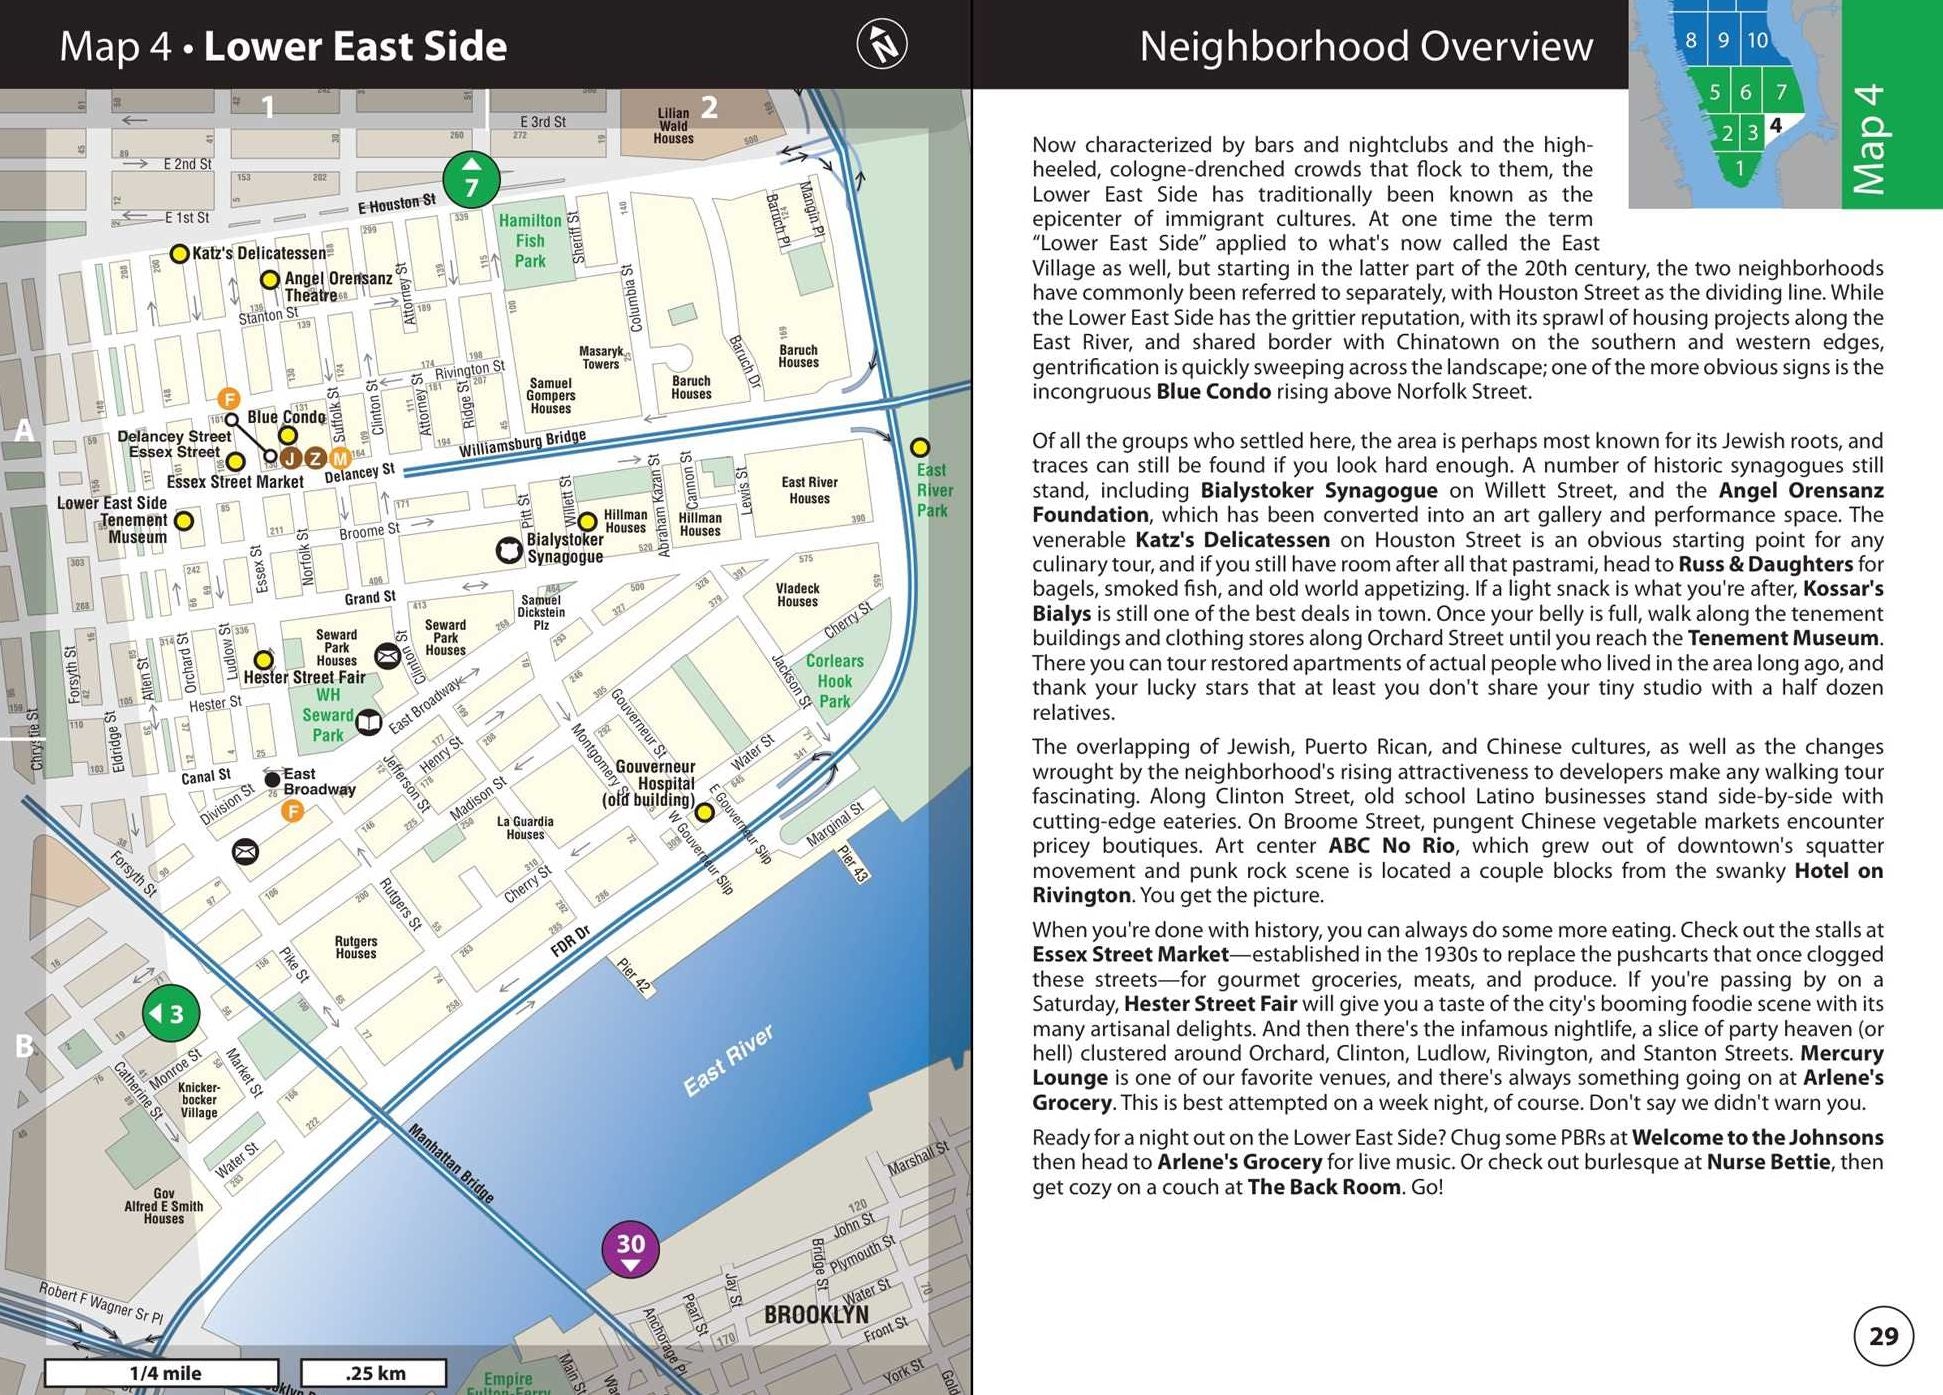Click bold 'Nurse Bettie' in the last paragraph

pos(1771,1163)
